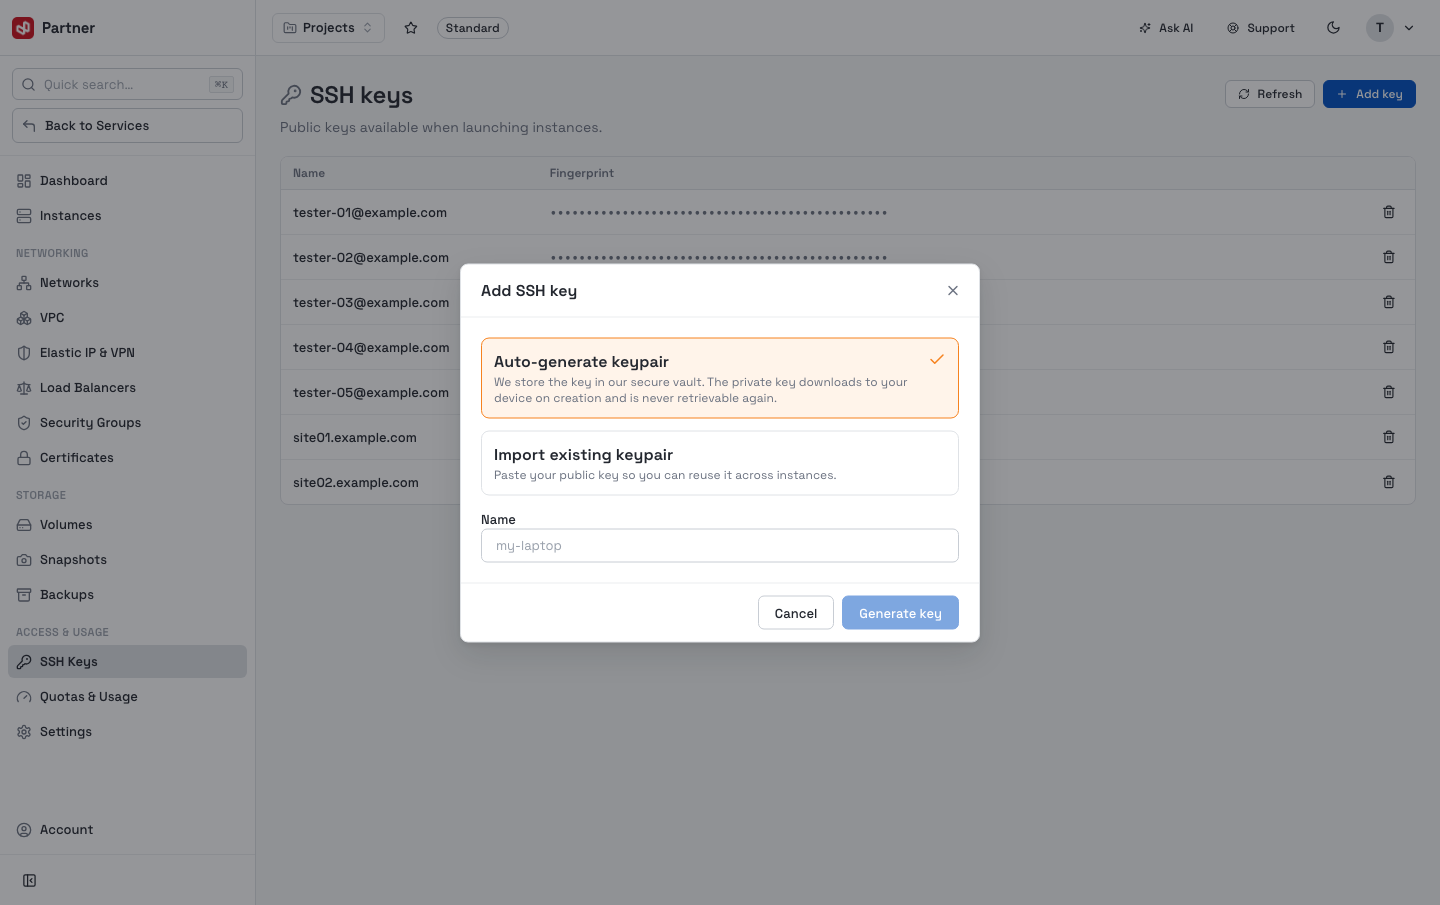Delete tester-04@example.com key via trash icon
This screenshot has width=1440, height=905.
point(1389,347)
